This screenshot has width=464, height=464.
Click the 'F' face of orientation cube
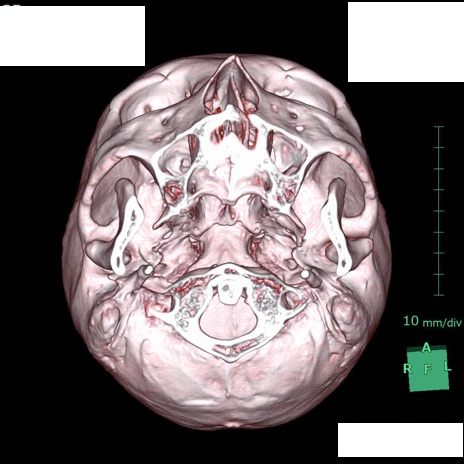(427, 369)
